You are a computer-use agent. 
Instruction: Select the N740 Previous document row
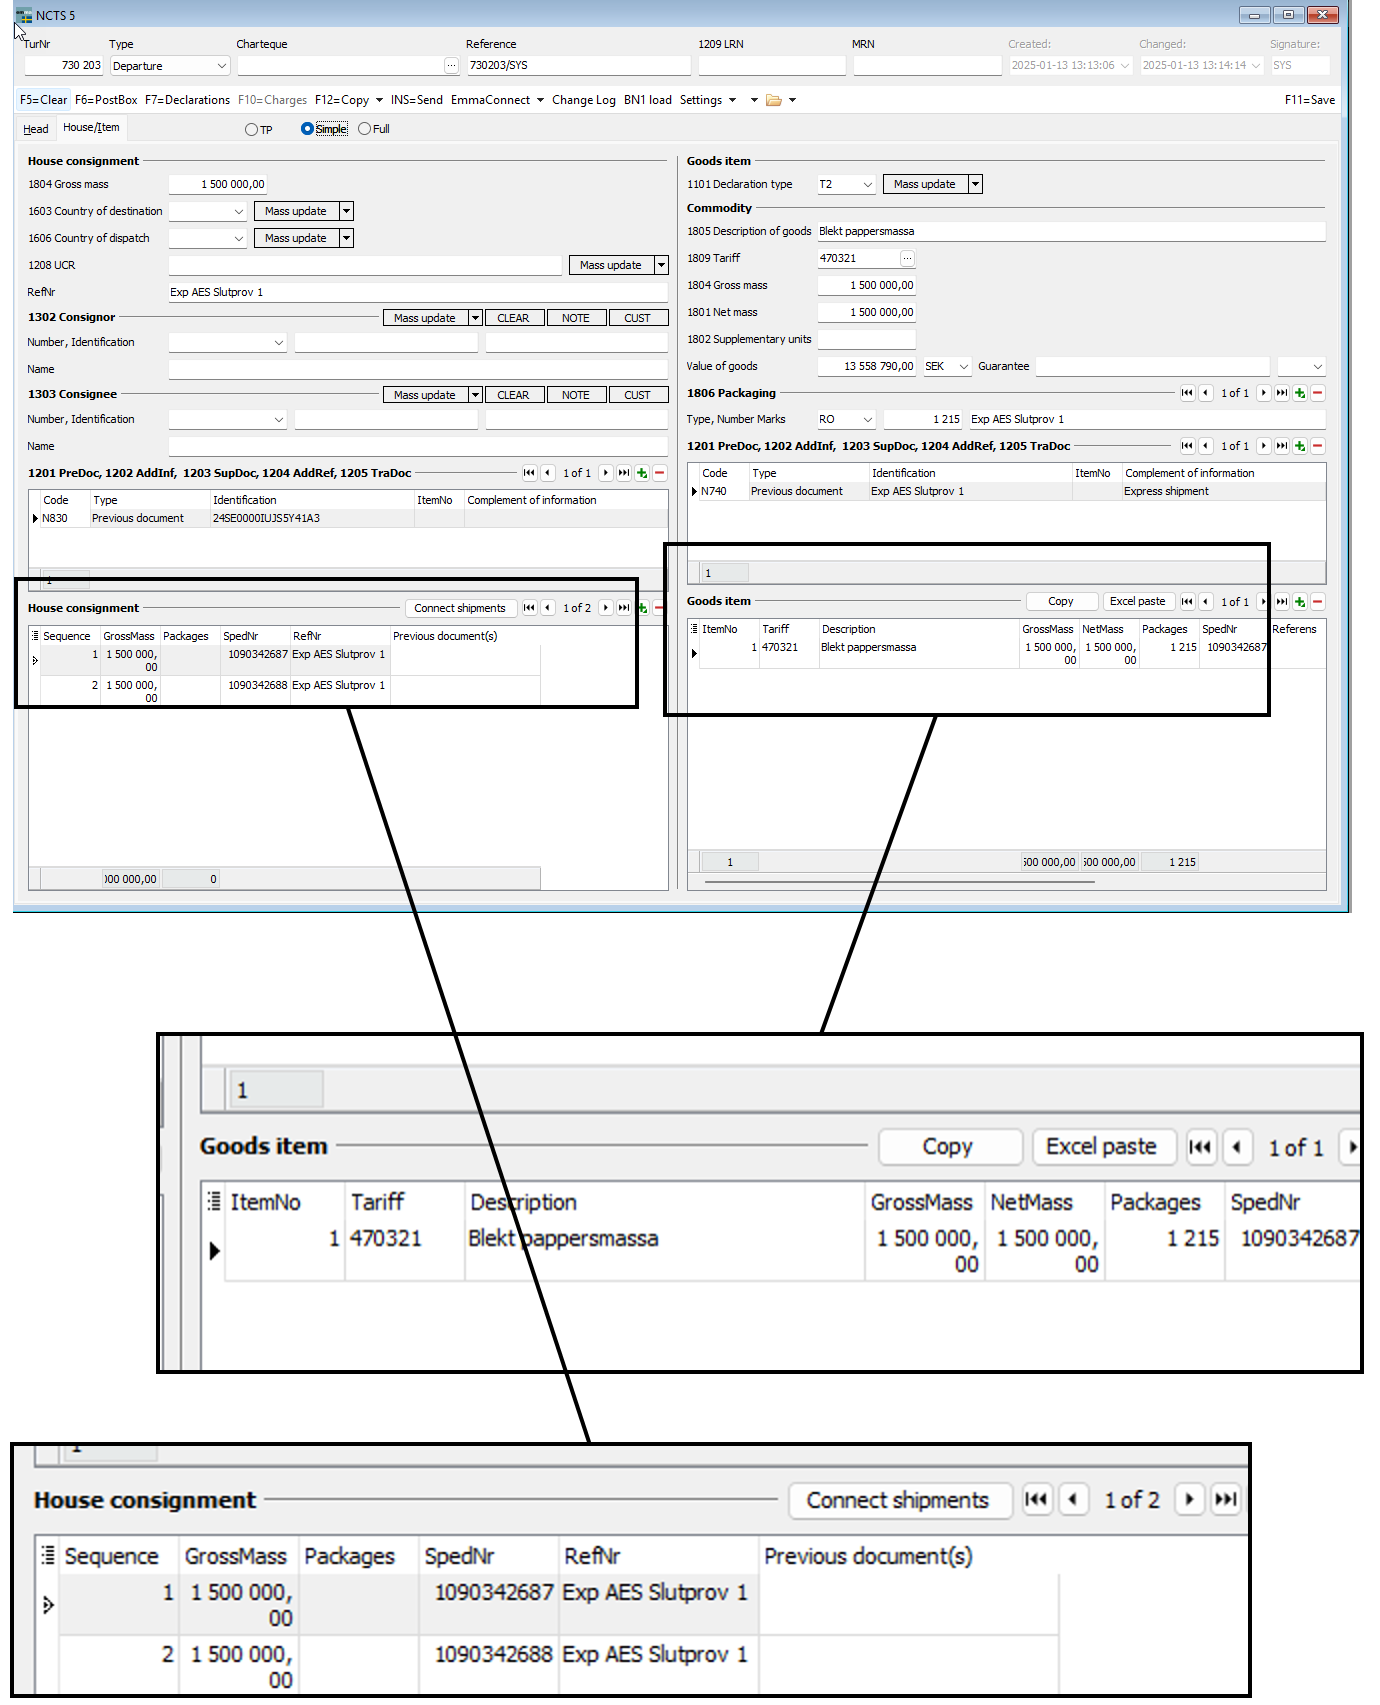click(x=1007, y=491)
